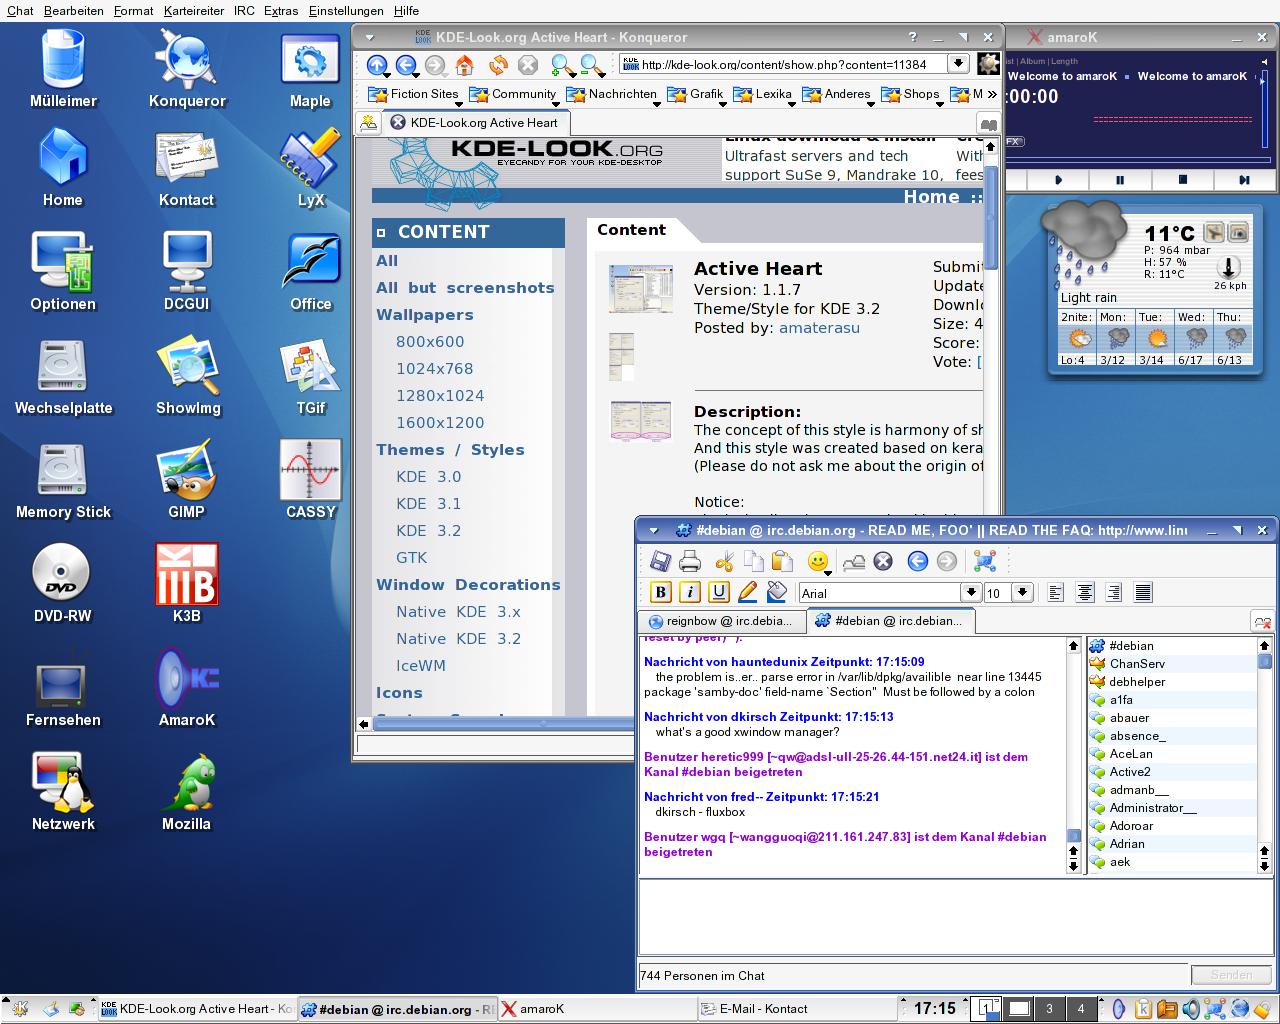Viewport: 1280px width, 1024px height.
Task: Click the chat toolbar Back arrow
Action: (x=917, y=561)
